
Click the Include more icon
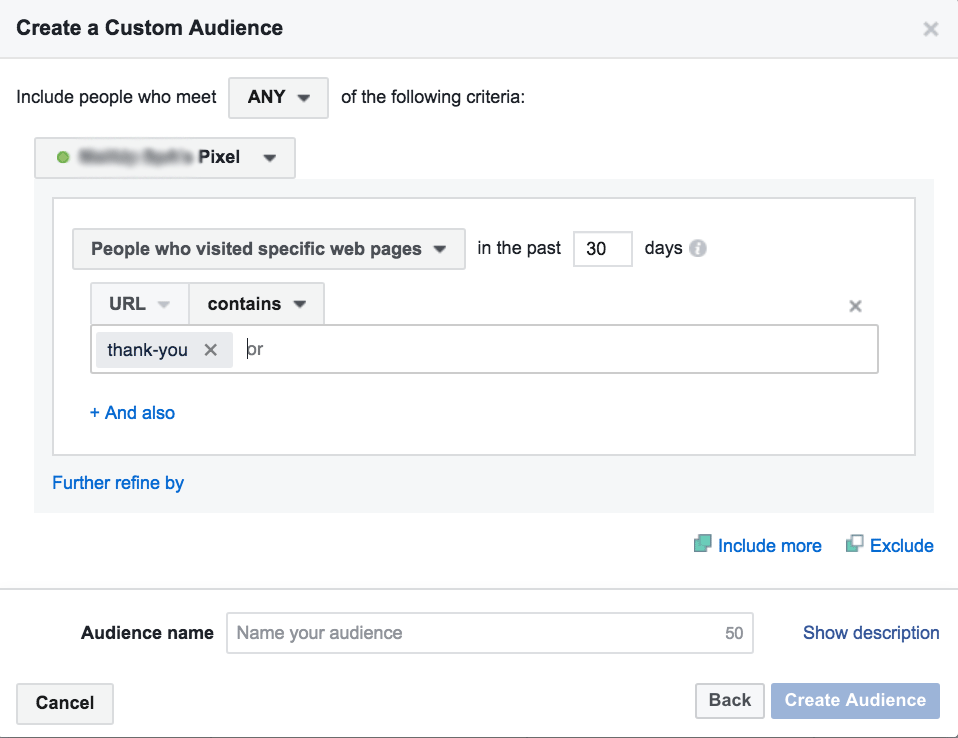pyautogui.click(x=703, y=545)
